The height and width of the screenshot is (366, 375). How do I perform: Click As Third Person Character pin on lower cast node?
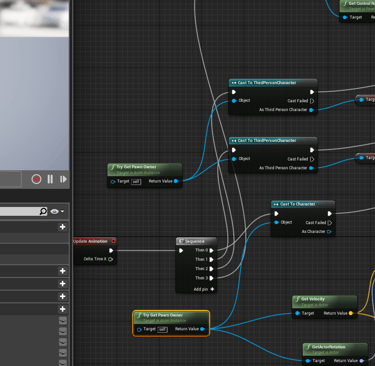311,168
